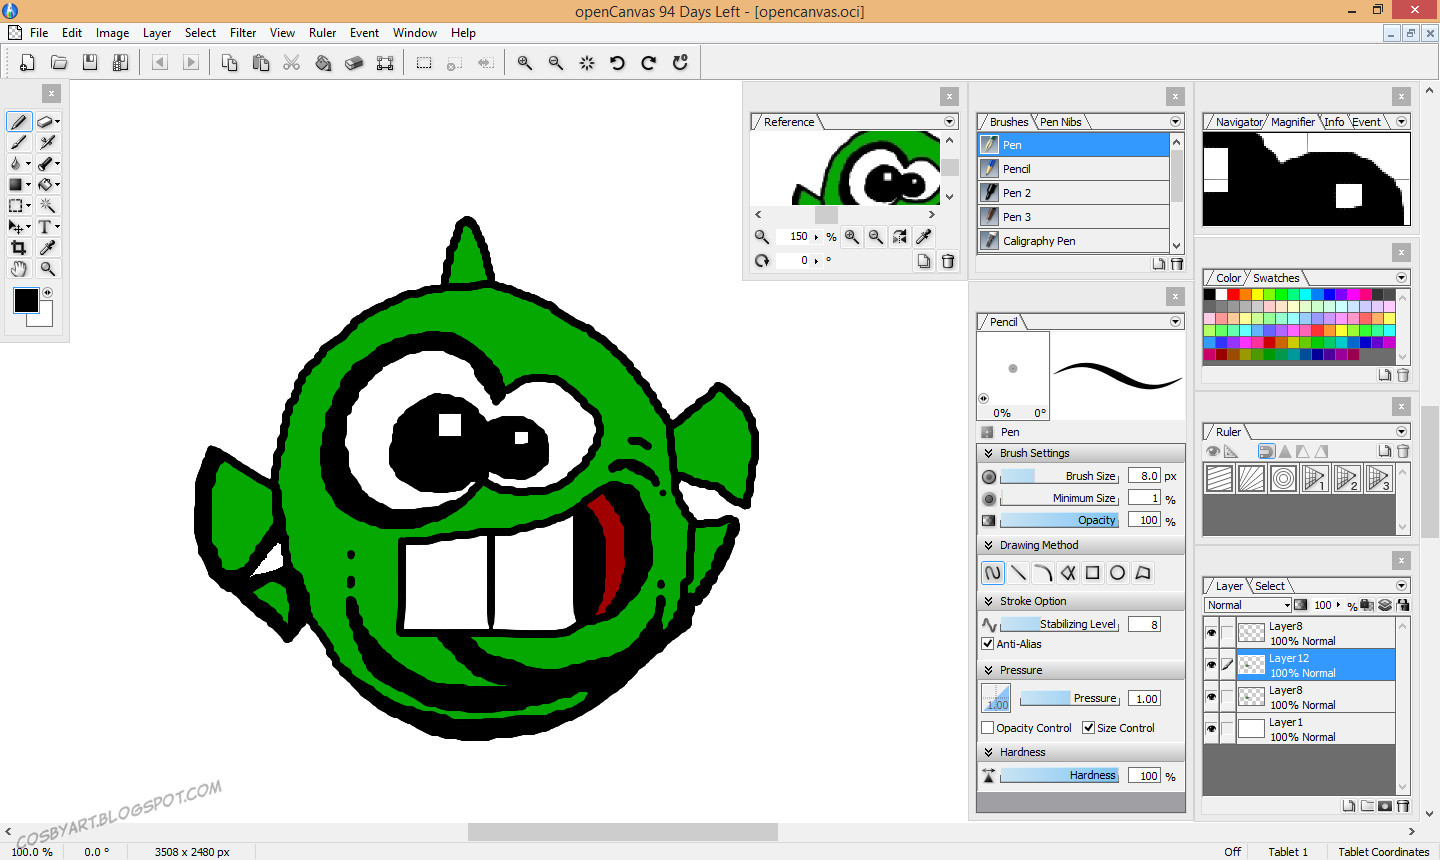
Task: Hide the topmost Layer8 with its eye icon
Action: pos(1211,633)
